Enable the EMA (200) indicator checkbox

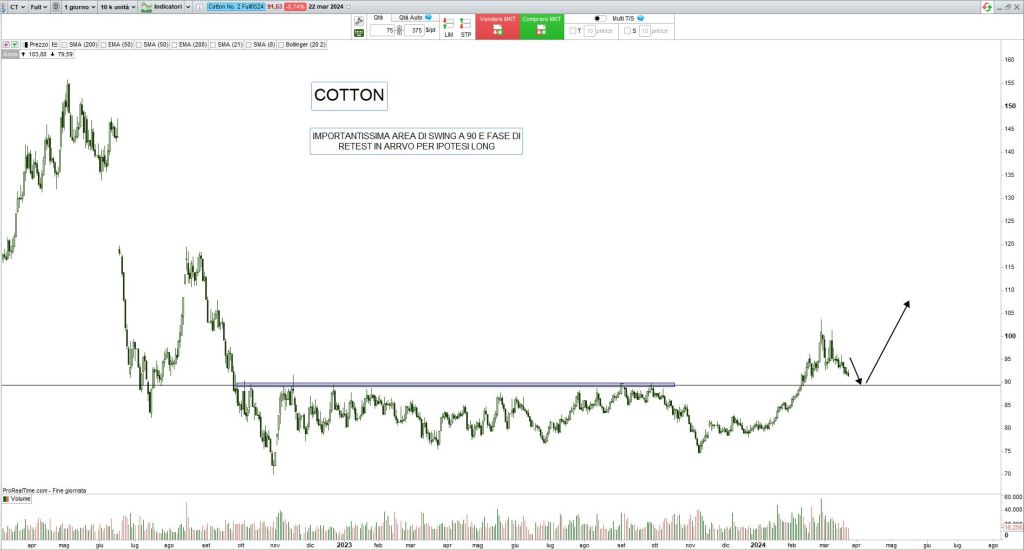[x=174, y=45]
